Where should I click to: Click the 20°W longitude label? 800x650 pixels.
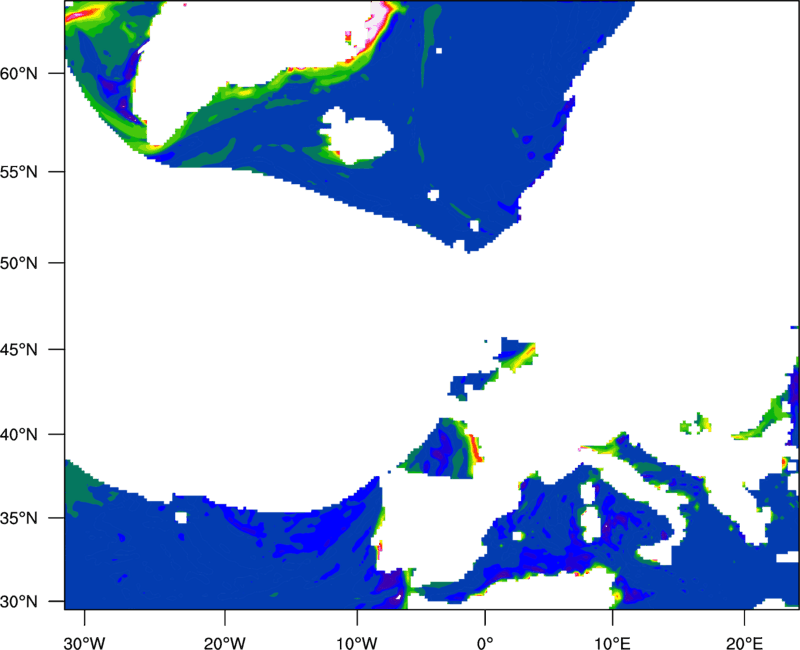click(x=224, y=643)
